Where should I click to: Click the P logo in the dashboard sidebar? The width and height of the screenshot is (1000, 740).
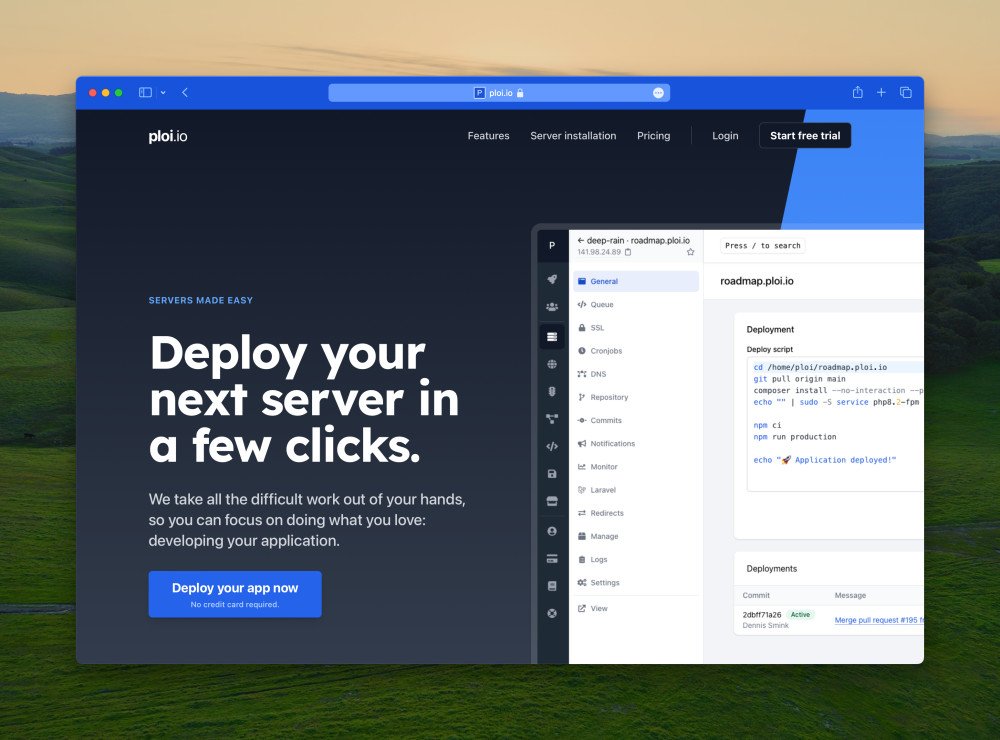(x=552, y=246)
